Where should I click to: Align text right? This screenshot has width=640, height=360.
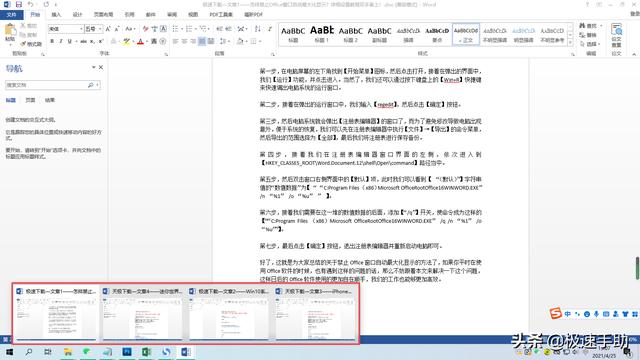pos(193,41)
